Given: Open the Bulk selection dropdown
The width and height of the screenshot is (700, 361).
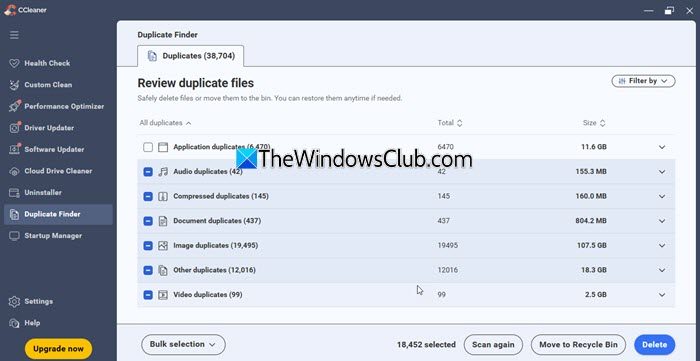Looking at the screenshot, I should click(183, 344).
